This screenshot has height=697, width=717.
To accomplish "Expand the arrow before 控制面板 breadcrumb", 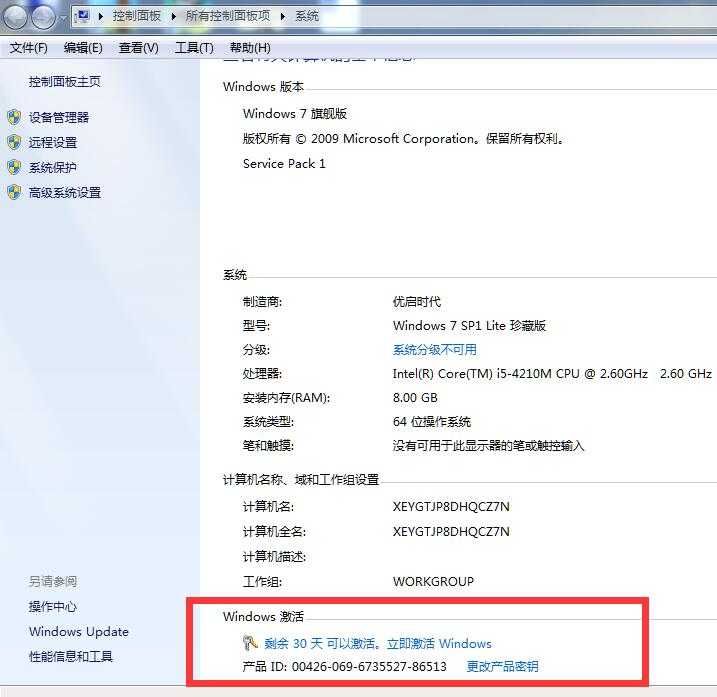I will coord(101,16).
